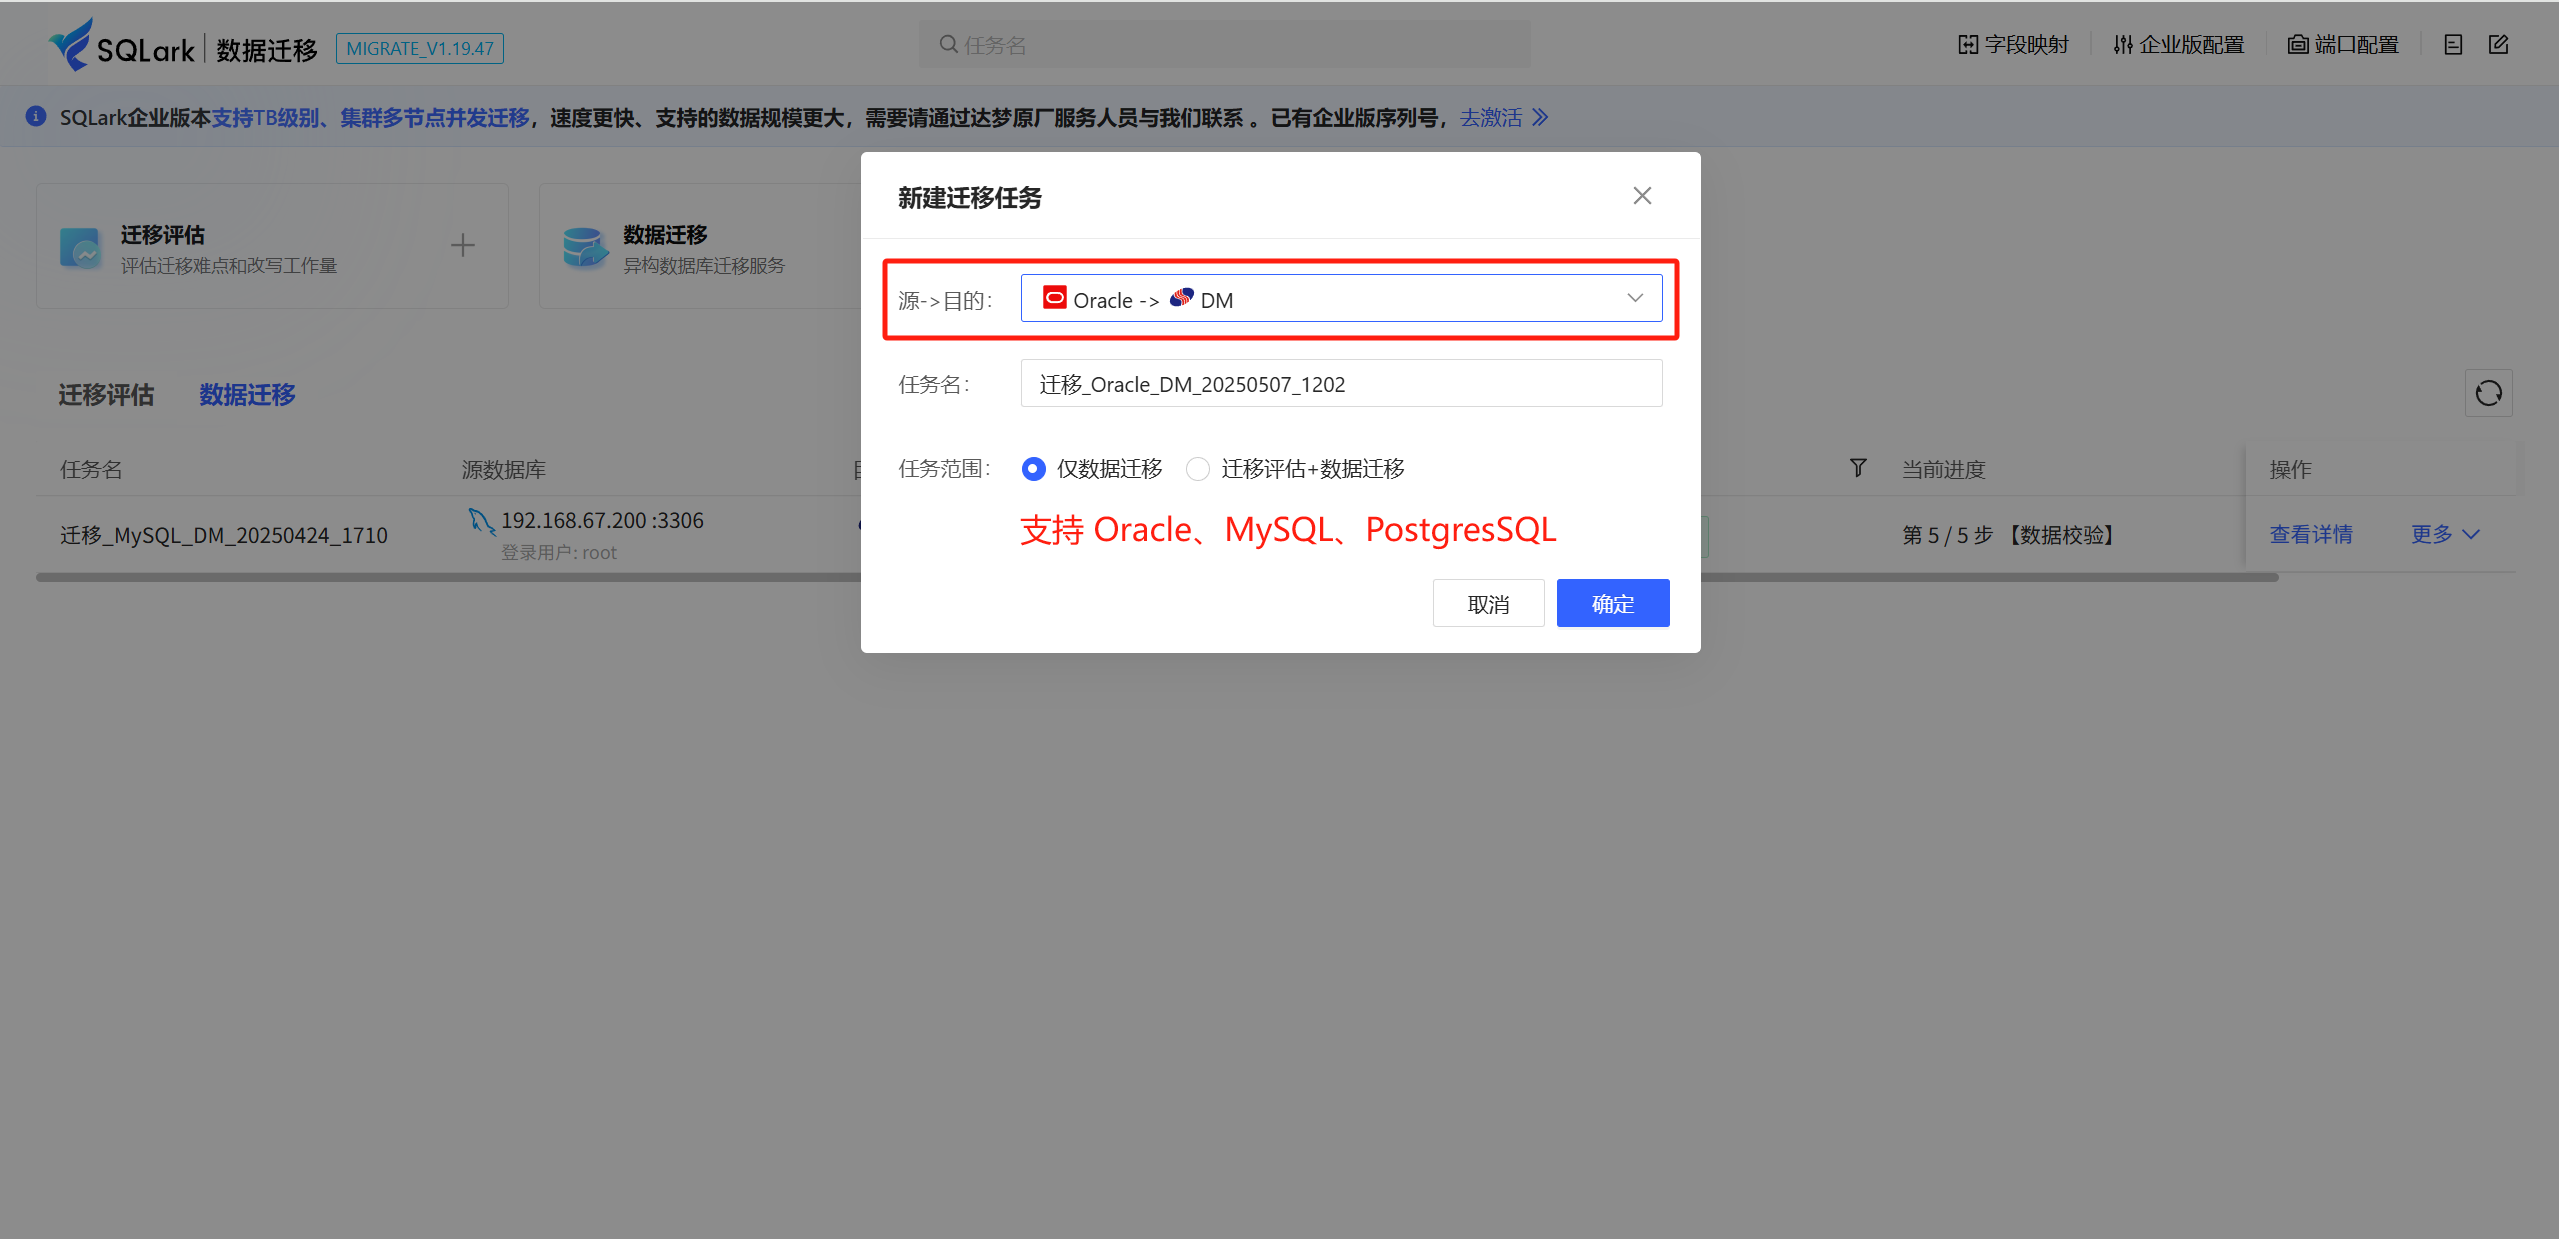Click the edit feedback icon in header
The width and height of the screenshot is (2559, 1239).
click(2498, 45)
